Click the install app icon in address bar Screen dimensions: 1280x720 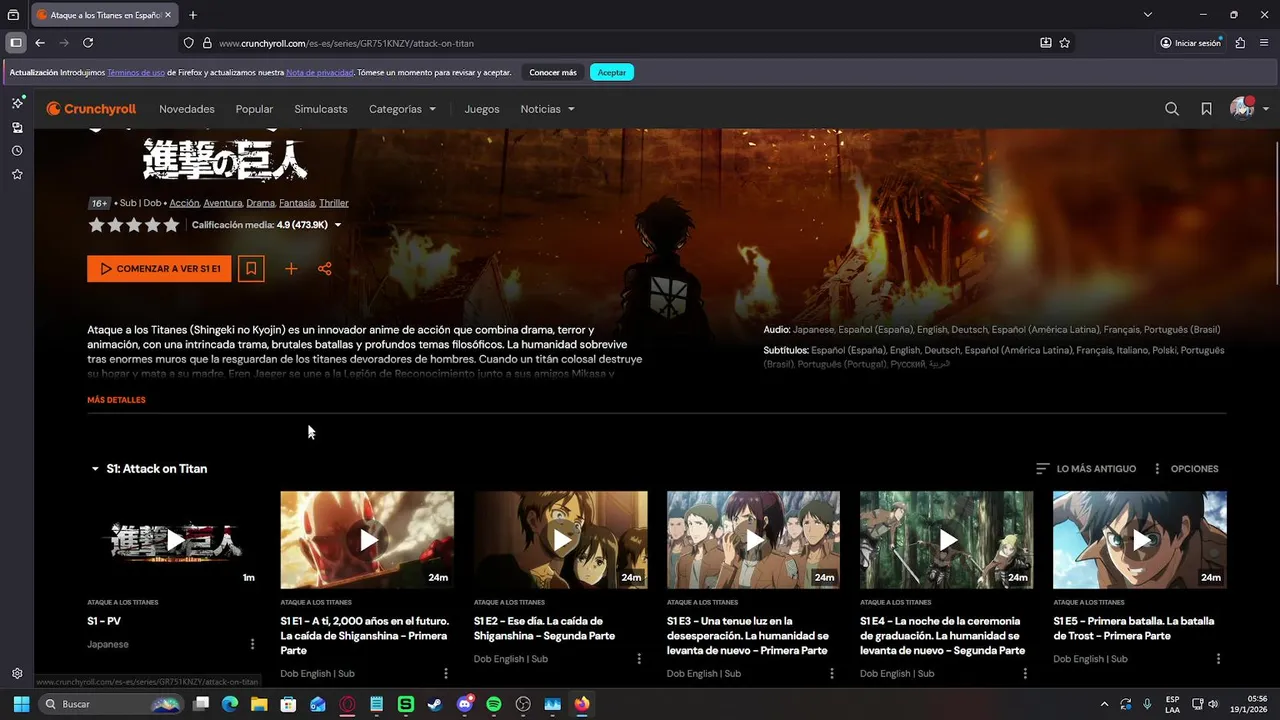click(x=1046, y=43)
